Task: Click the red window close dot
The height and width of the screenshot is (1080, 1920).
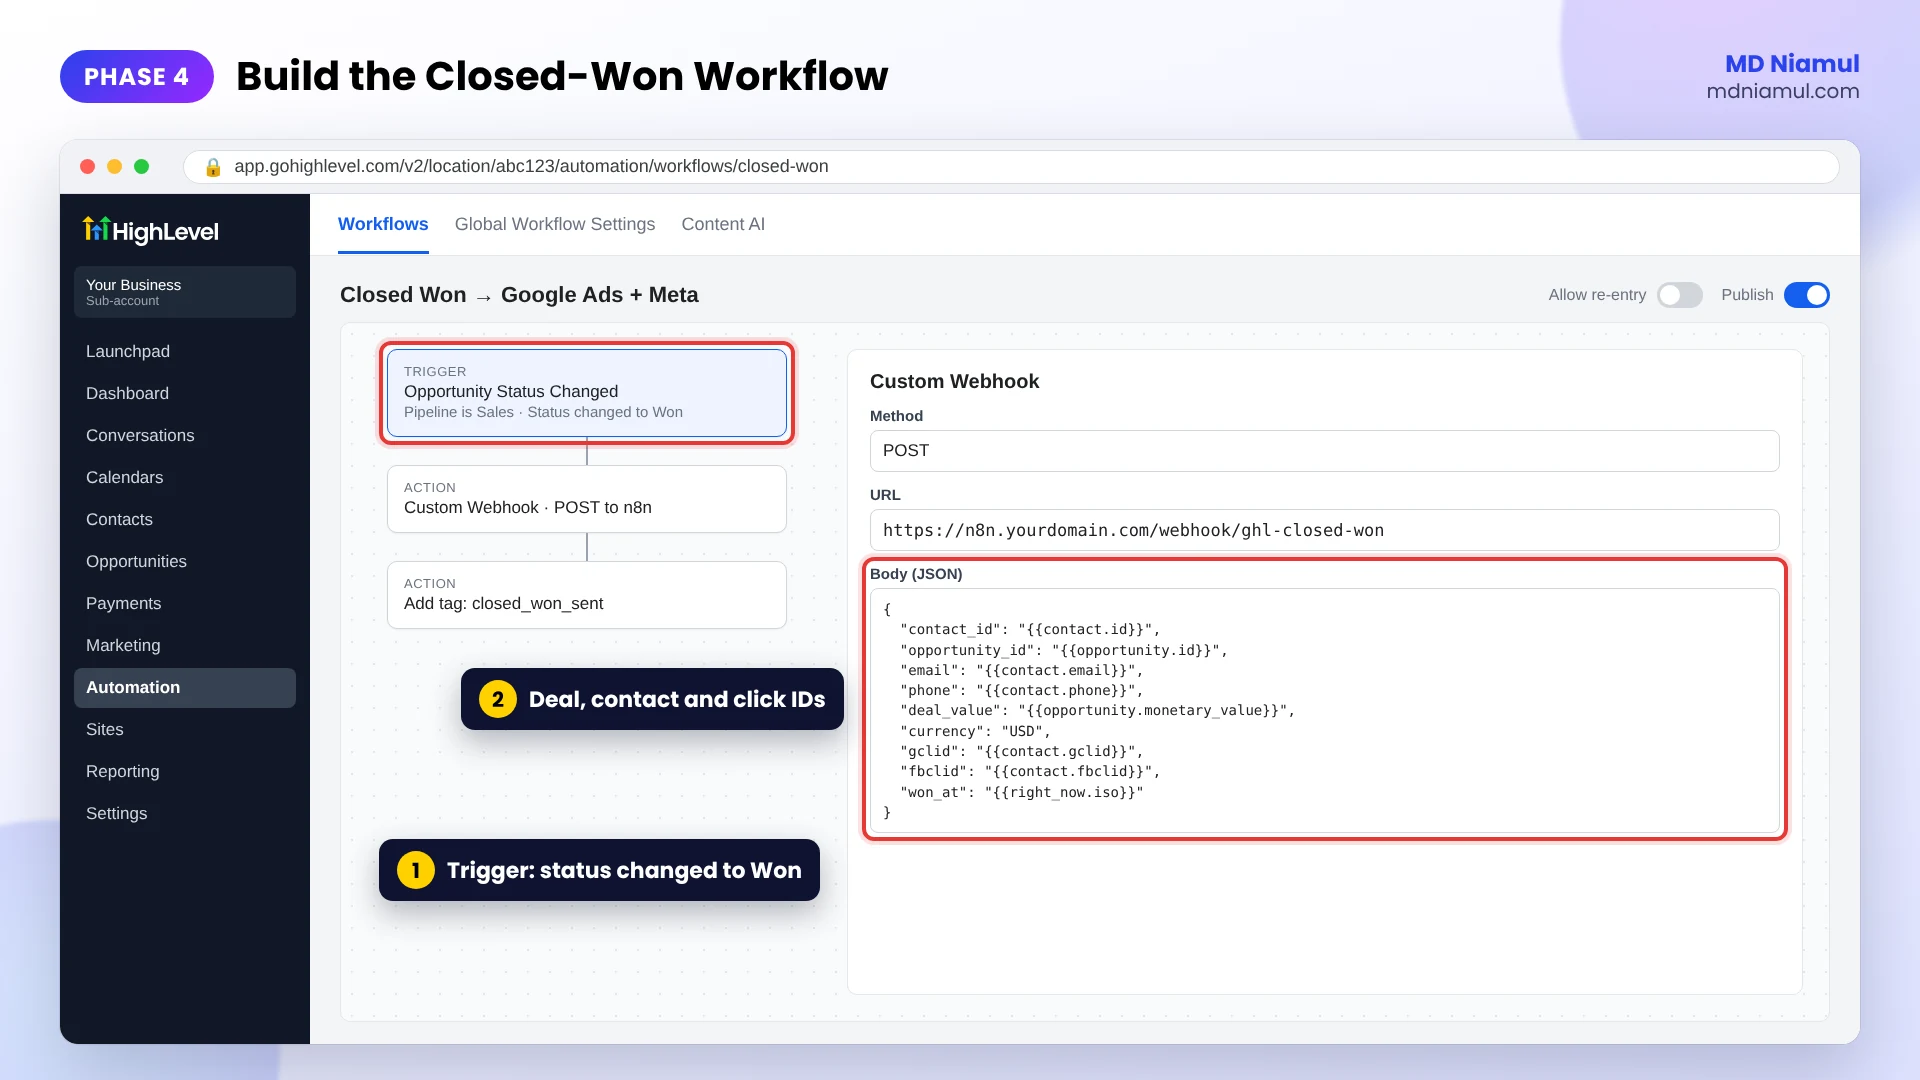Action: [x=88, y=166]
